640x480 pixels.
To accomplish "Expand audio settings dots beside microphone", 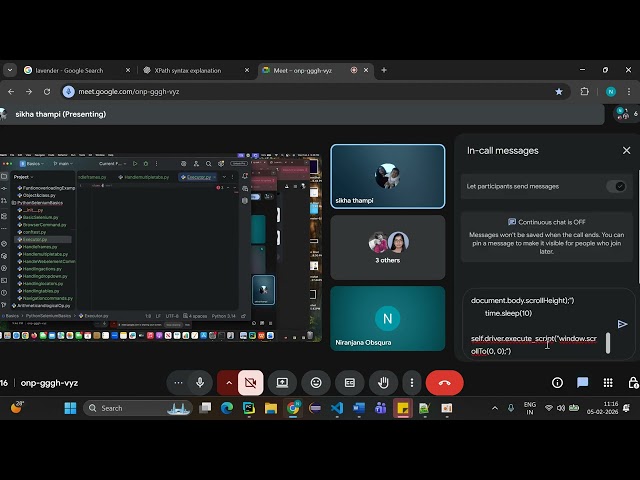I will (x=179, y=382).
